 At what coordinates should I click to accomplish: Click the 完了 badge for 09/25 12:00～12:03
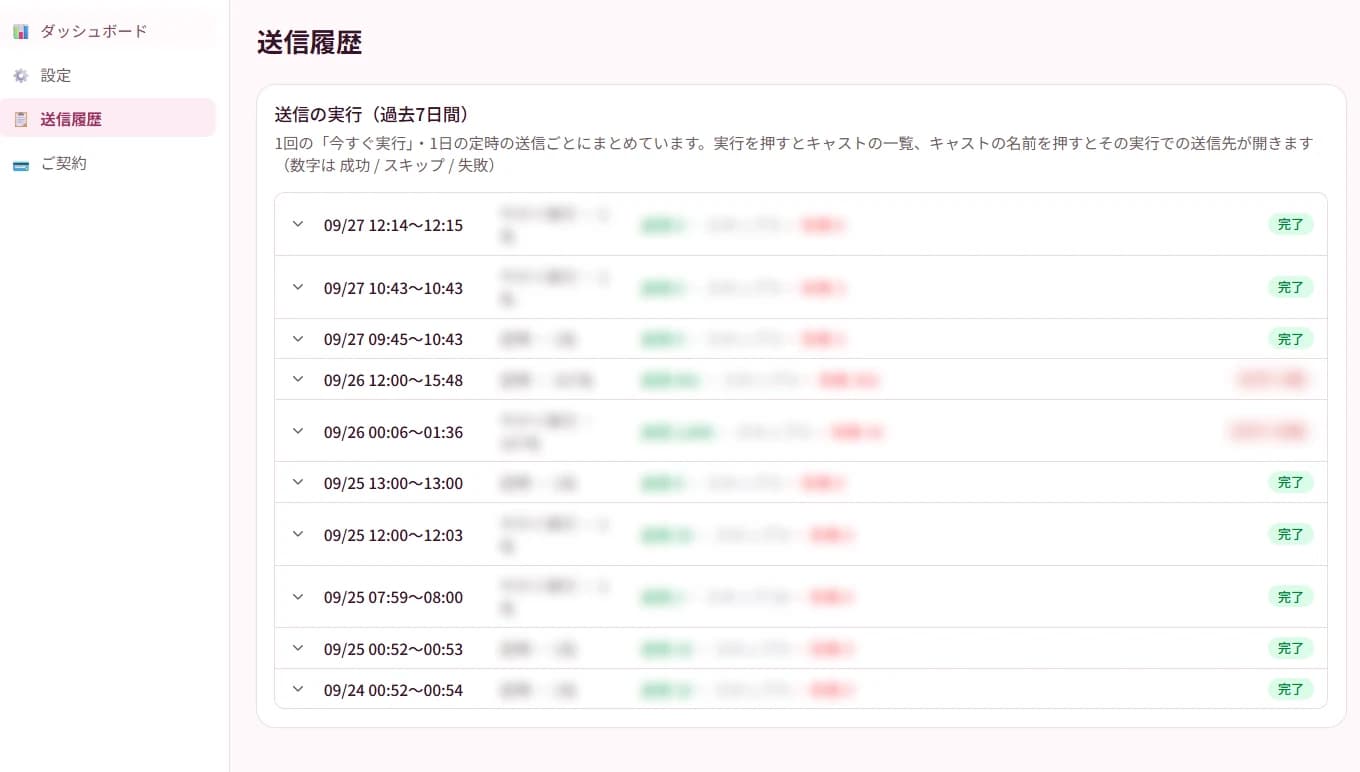pos(1291,534)
